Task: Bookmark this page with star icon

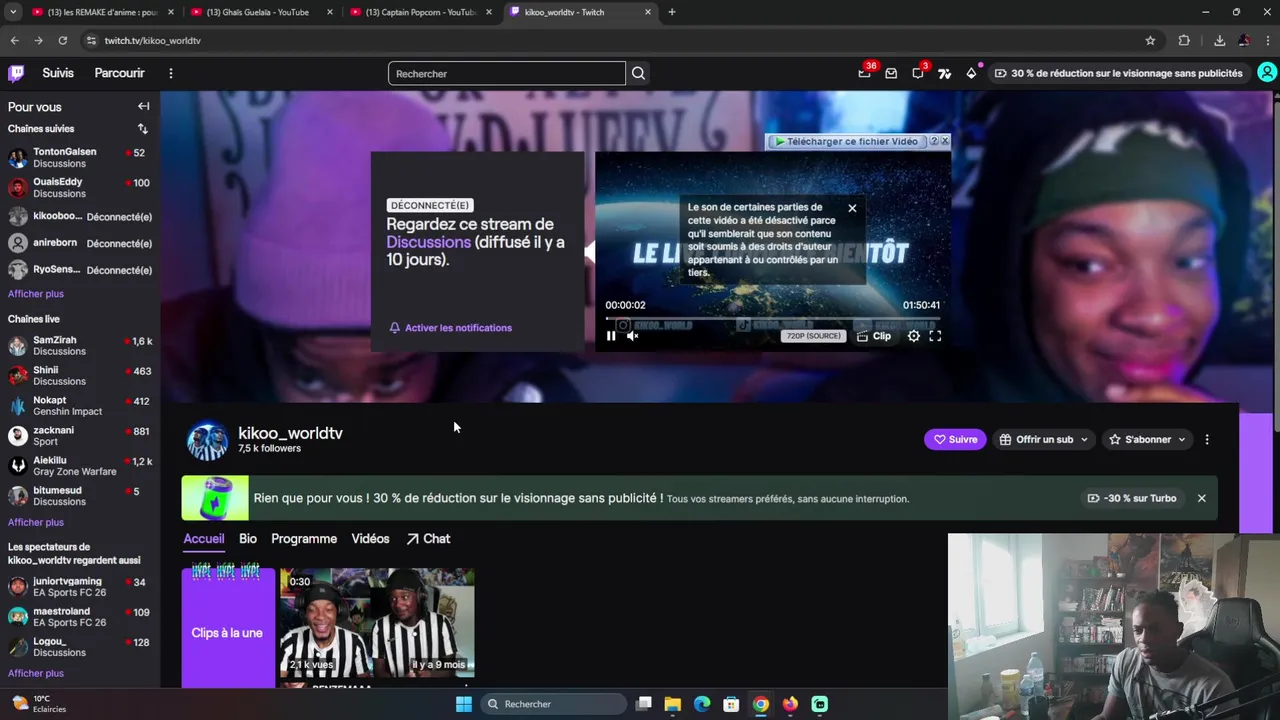Action: pyautogui.click(x=1150, y=40)
